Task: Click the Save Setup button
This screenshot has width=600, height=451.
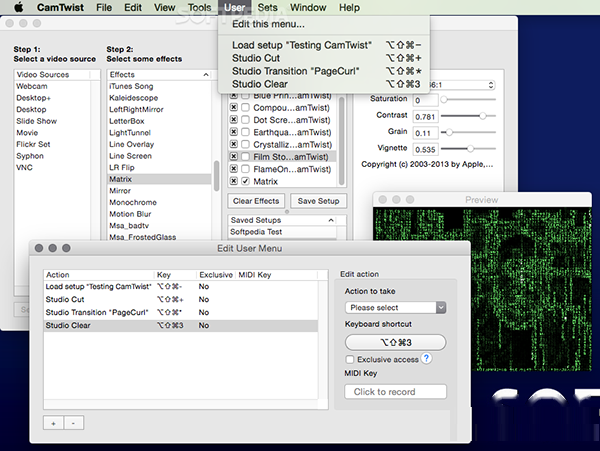Action: point(318,201)
